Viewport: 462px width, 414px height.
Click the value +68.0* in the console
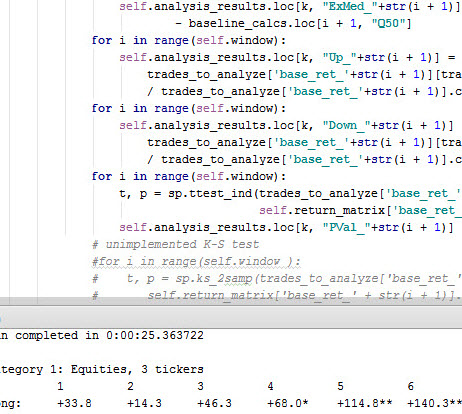(288, 404)
